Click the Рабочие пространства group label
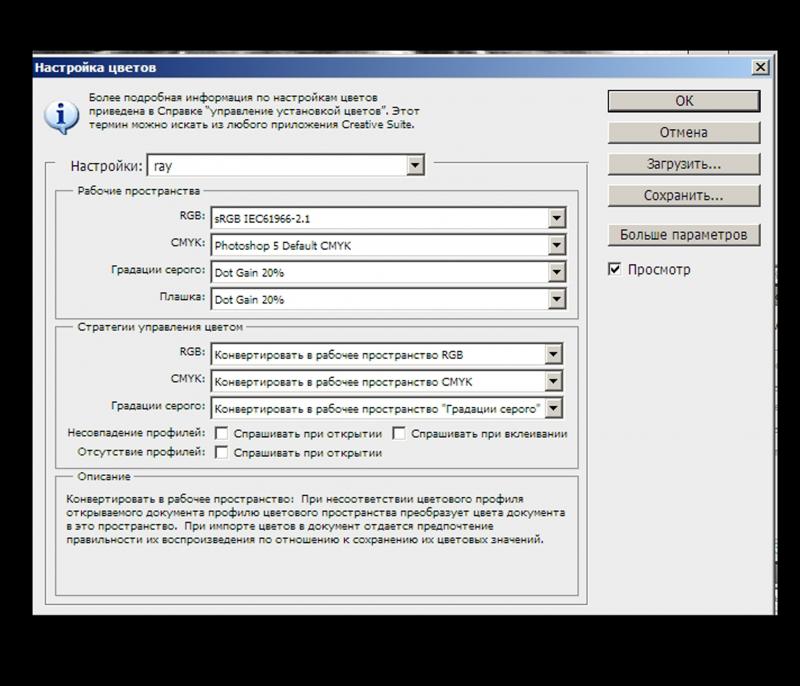Screen dimensions: 800x686 point(139,191)
